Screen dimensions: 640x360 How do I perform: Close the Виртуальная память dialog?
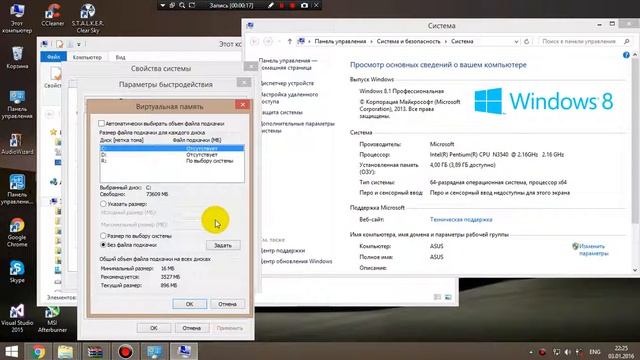[x=242, y=105]
